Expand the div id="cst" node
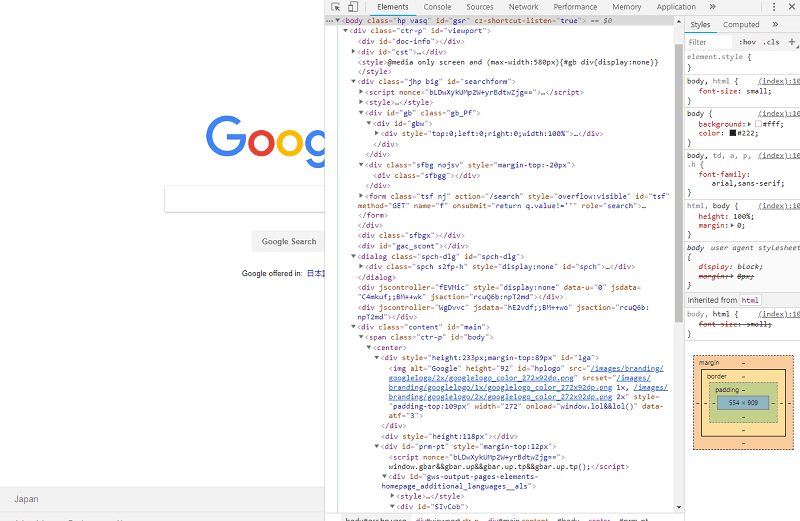 point(354,51)
